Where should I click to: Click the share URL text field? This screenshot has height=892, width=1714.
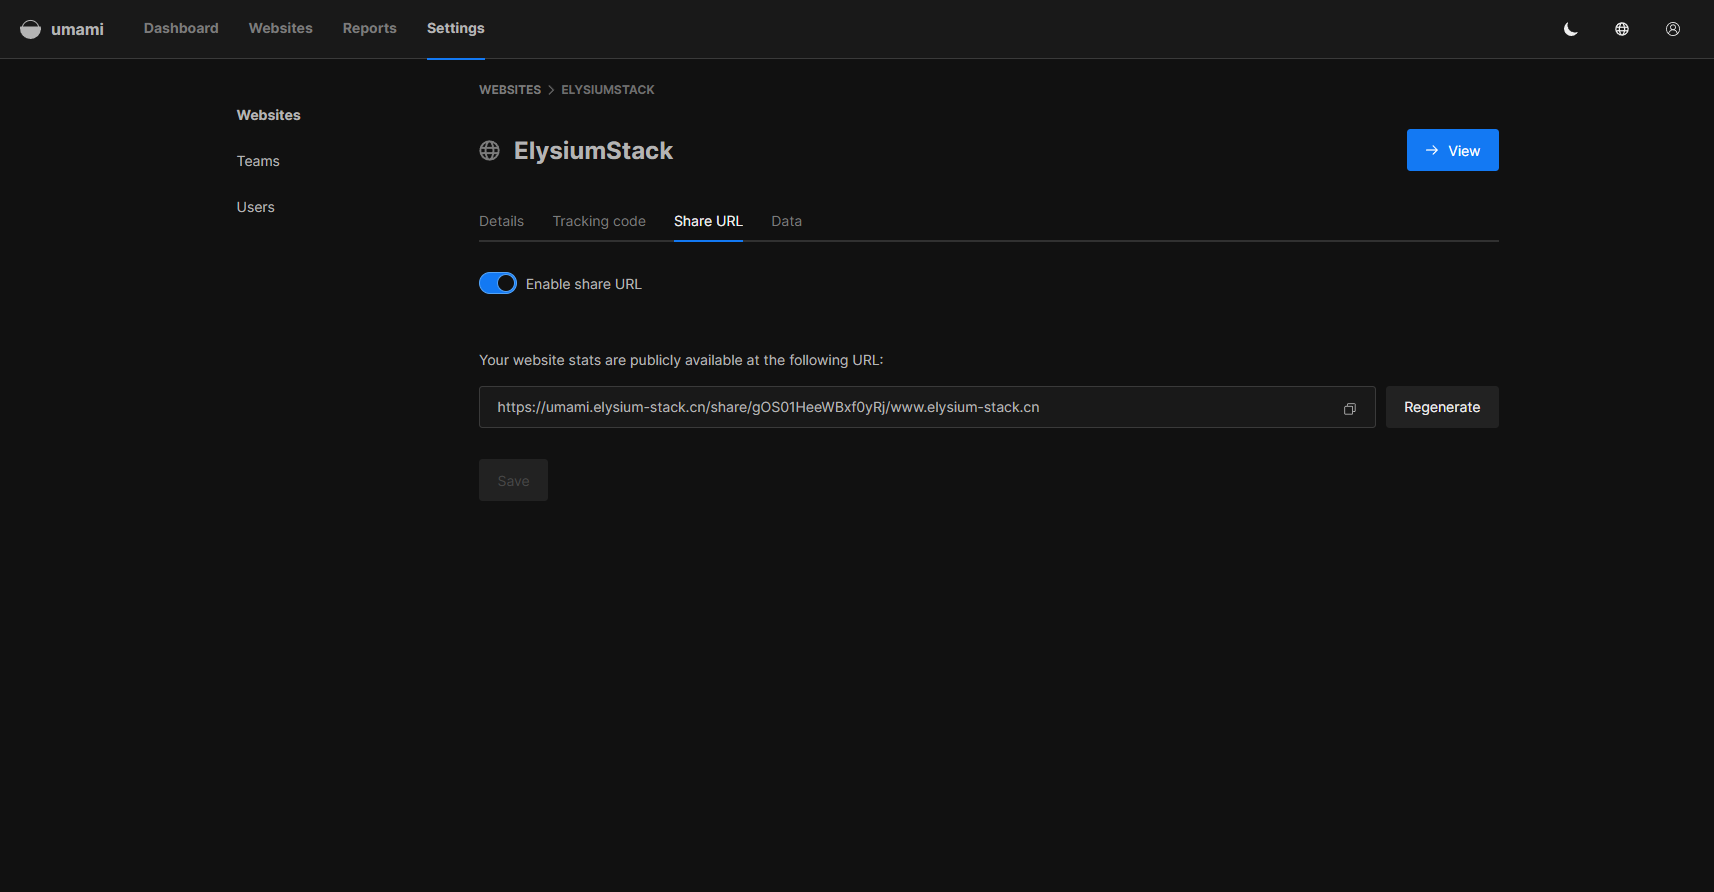900,407
